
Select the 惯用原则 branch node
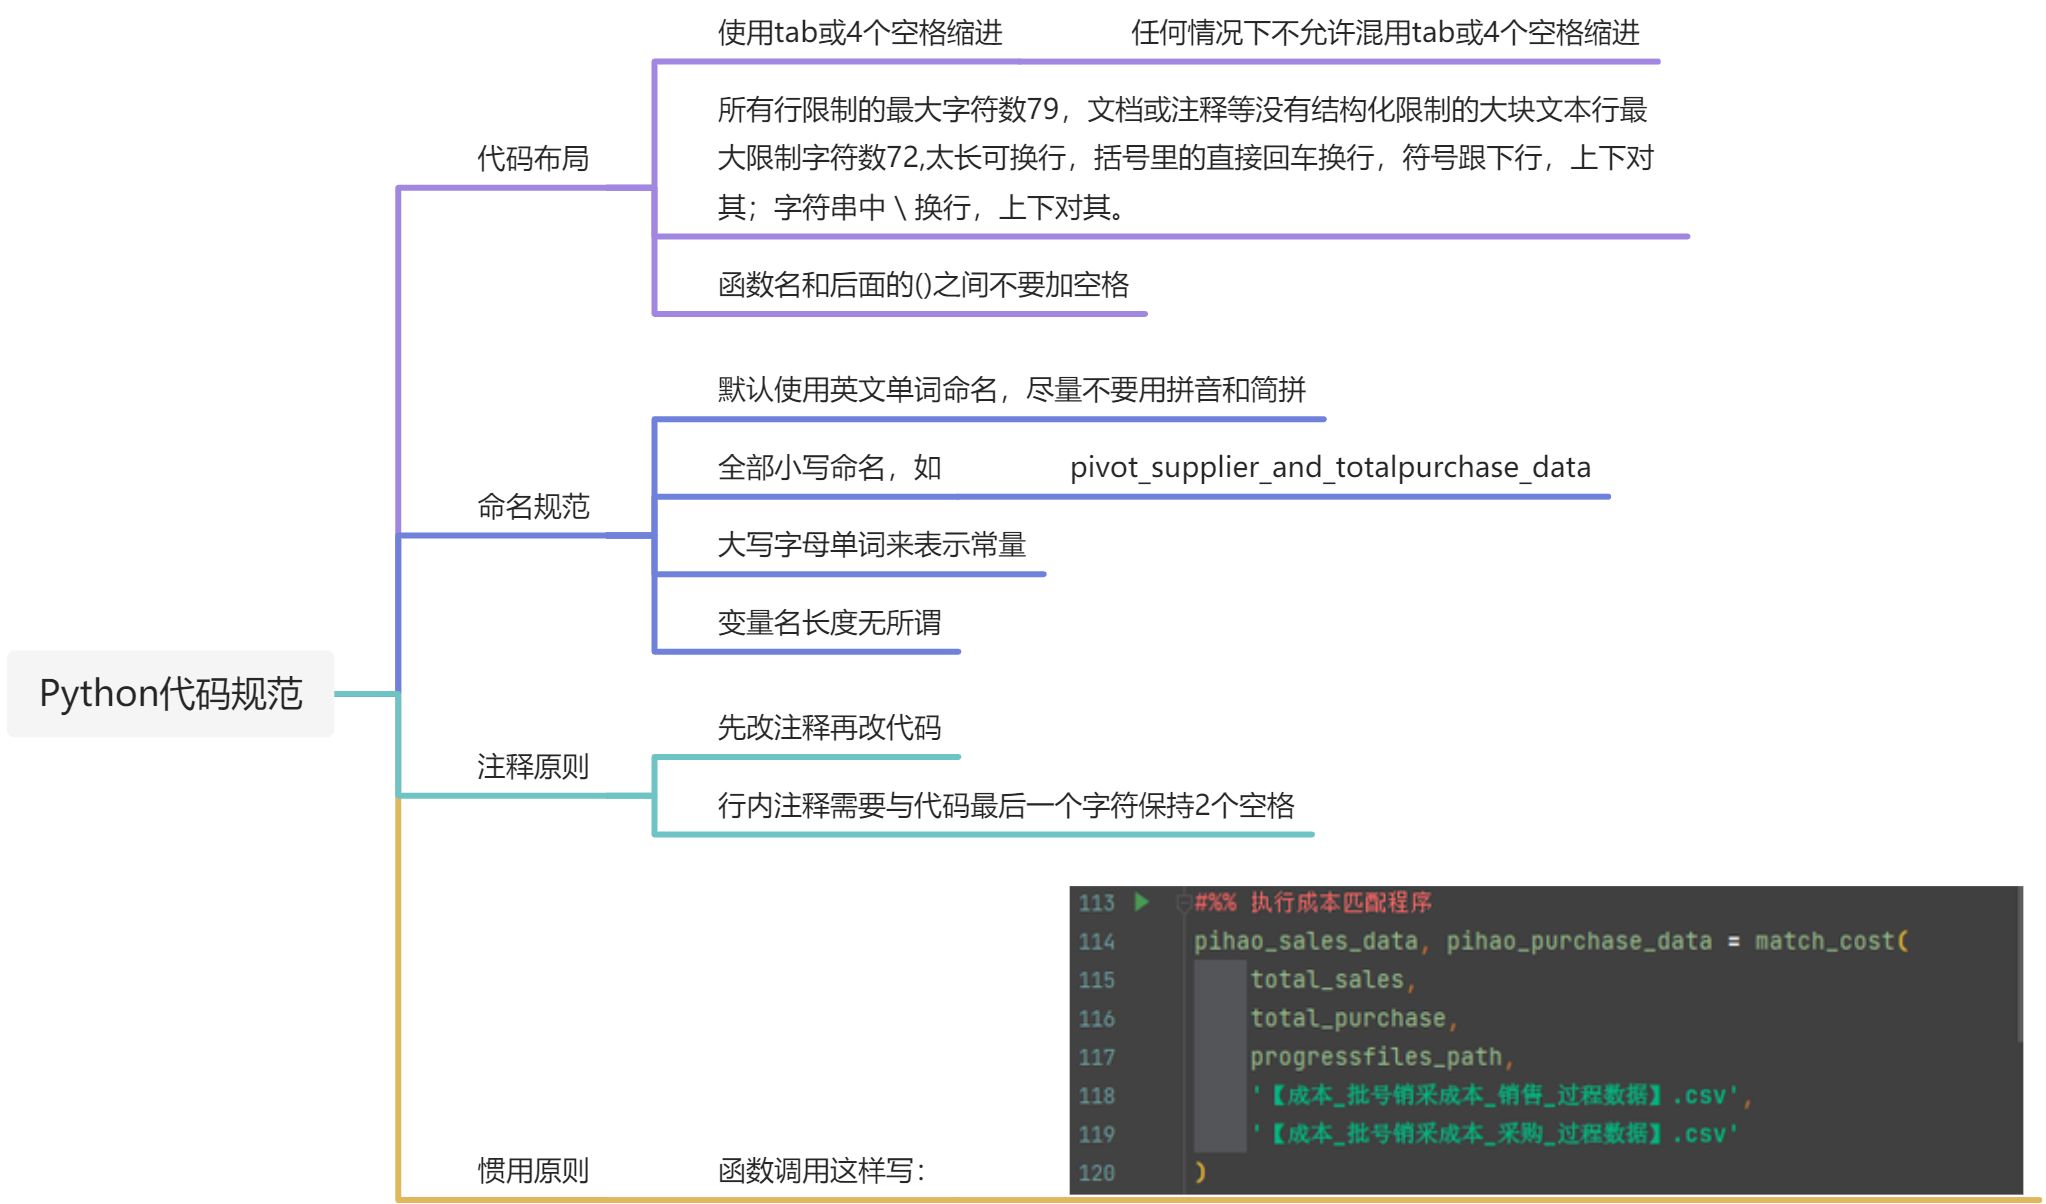coord(533,1168)
